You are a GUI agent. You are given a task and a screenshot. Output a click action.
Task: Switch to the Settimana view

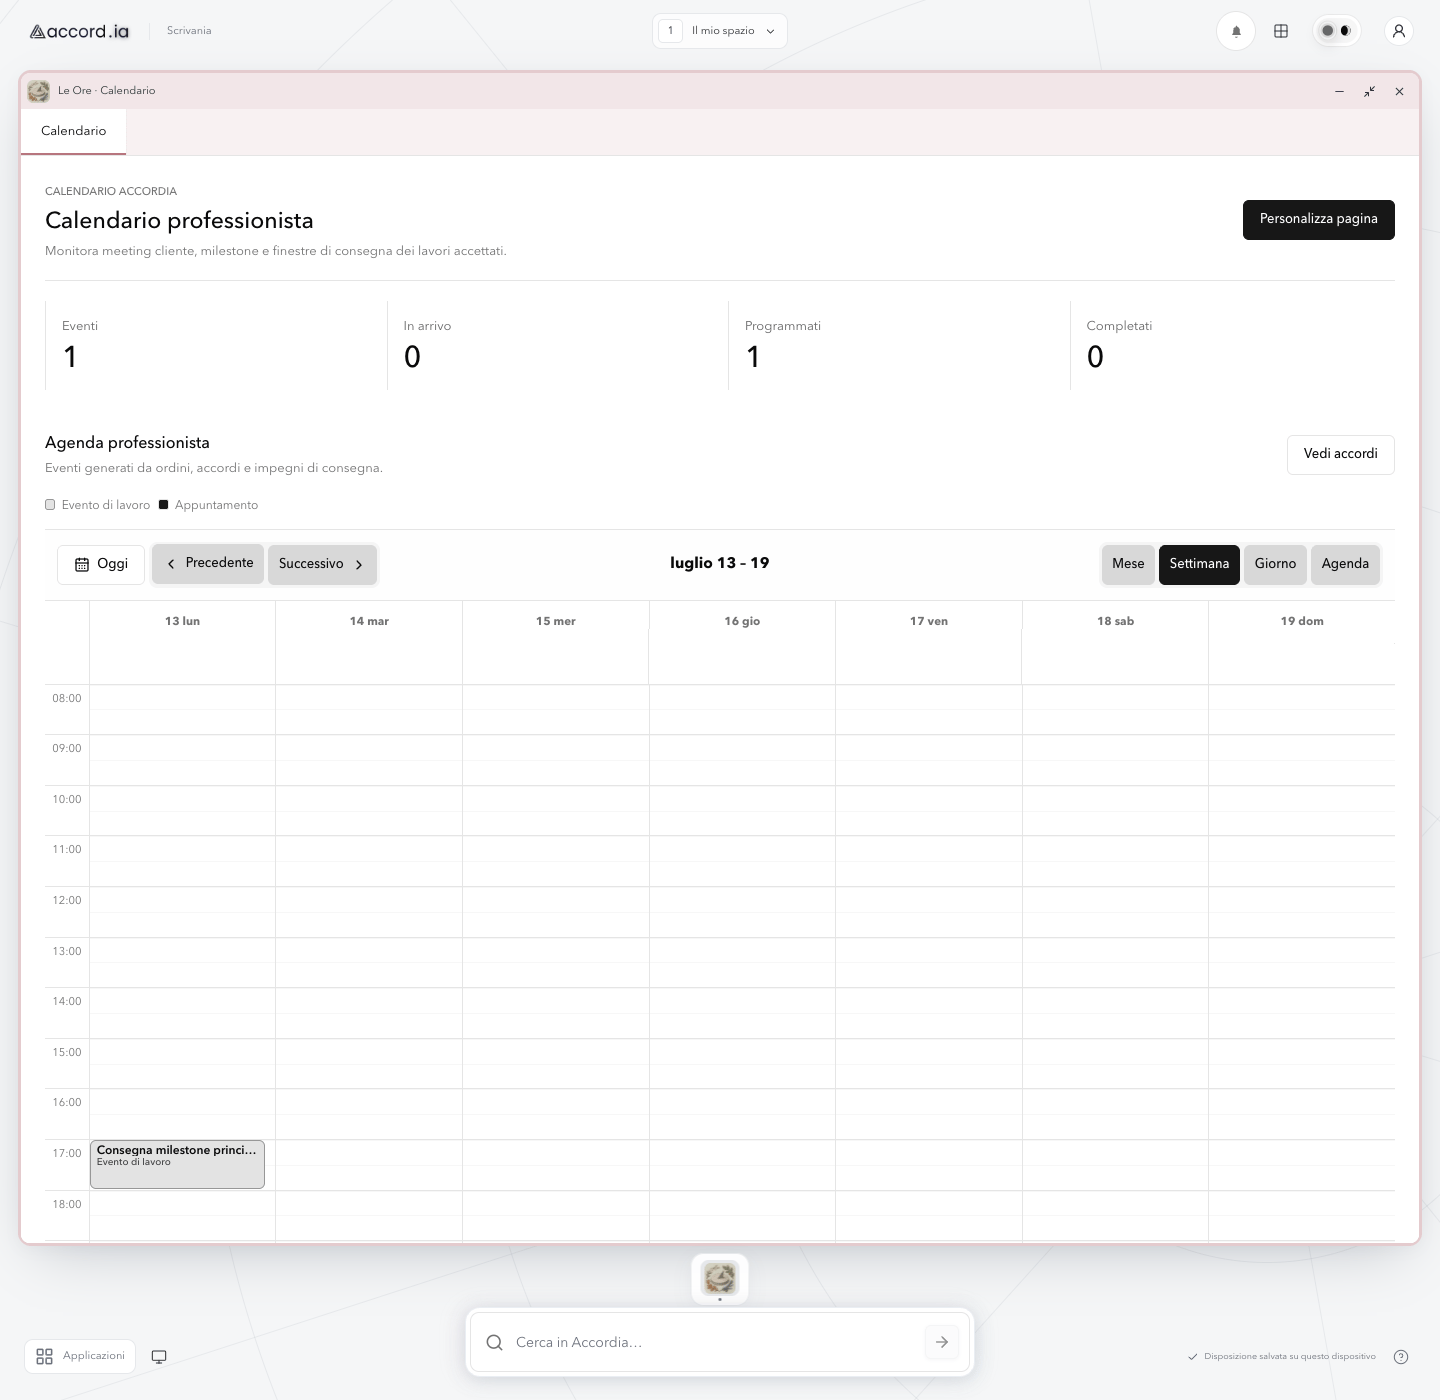click(x=1199, y=564)
